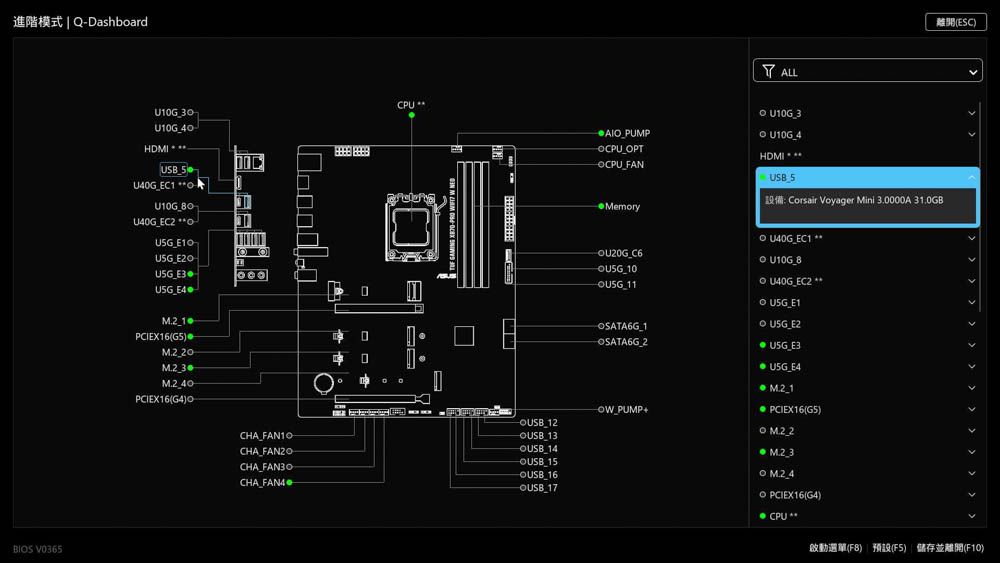Select the HDMI entry in the list
This screenshot has height=563, width=1000.
coord(780,157)
